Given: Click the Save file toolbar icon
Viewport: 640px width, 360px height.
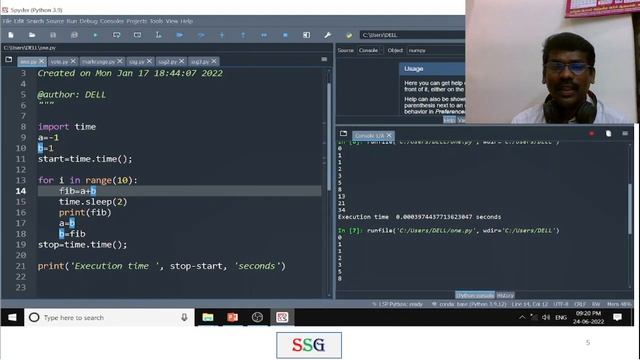Looking at the screenshot, I should point(53,35).
